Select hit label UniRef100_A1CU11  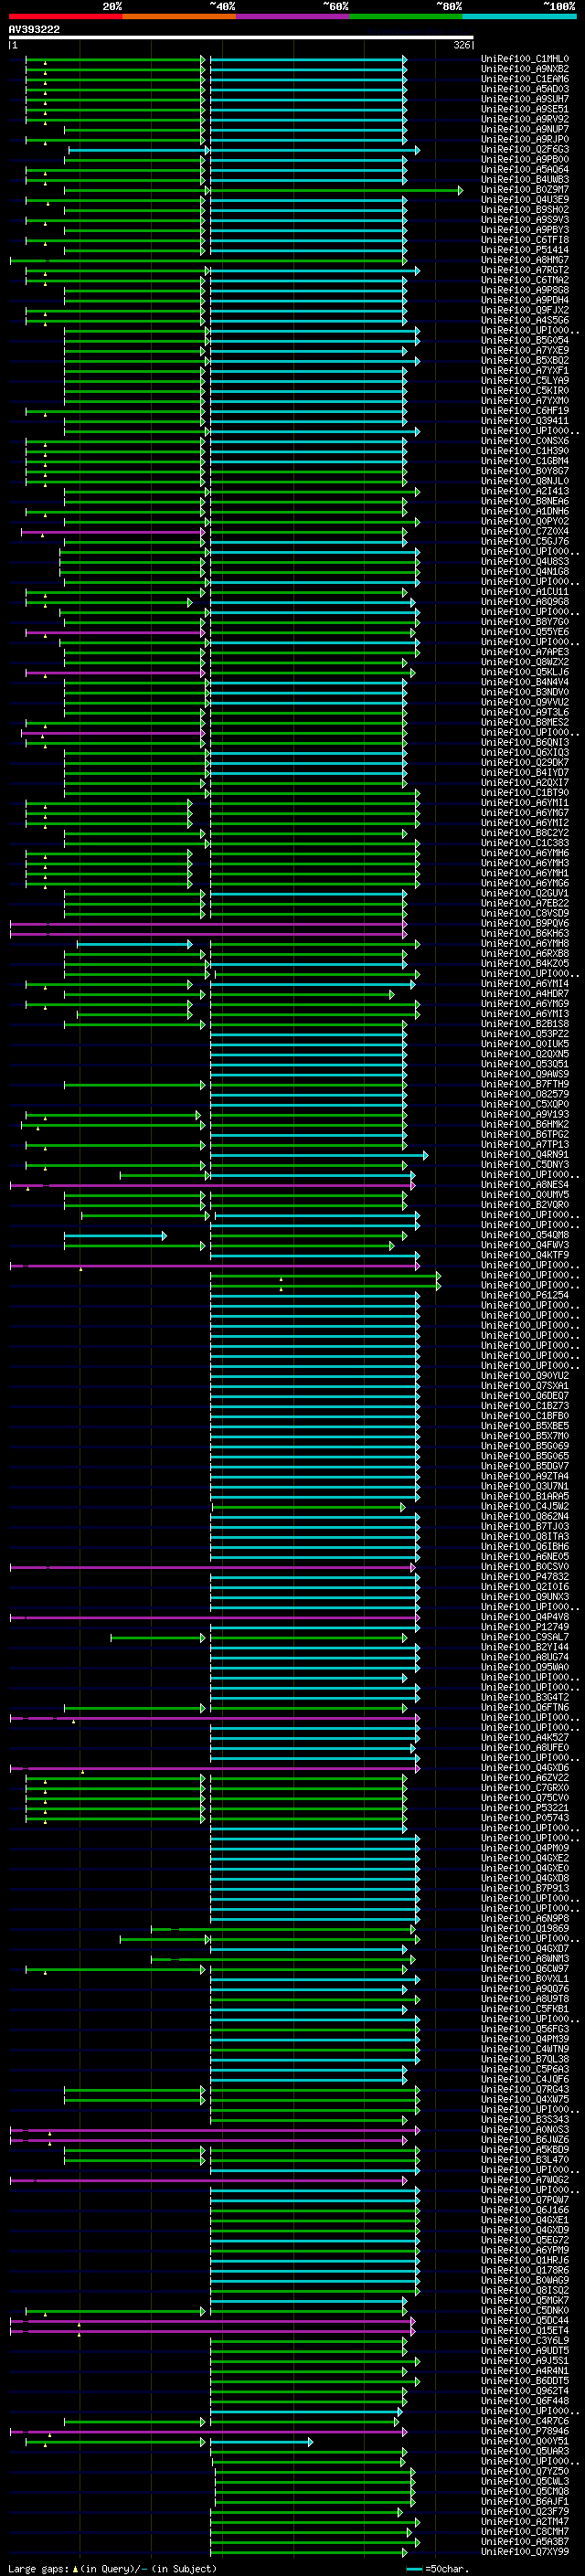[525, 592]
